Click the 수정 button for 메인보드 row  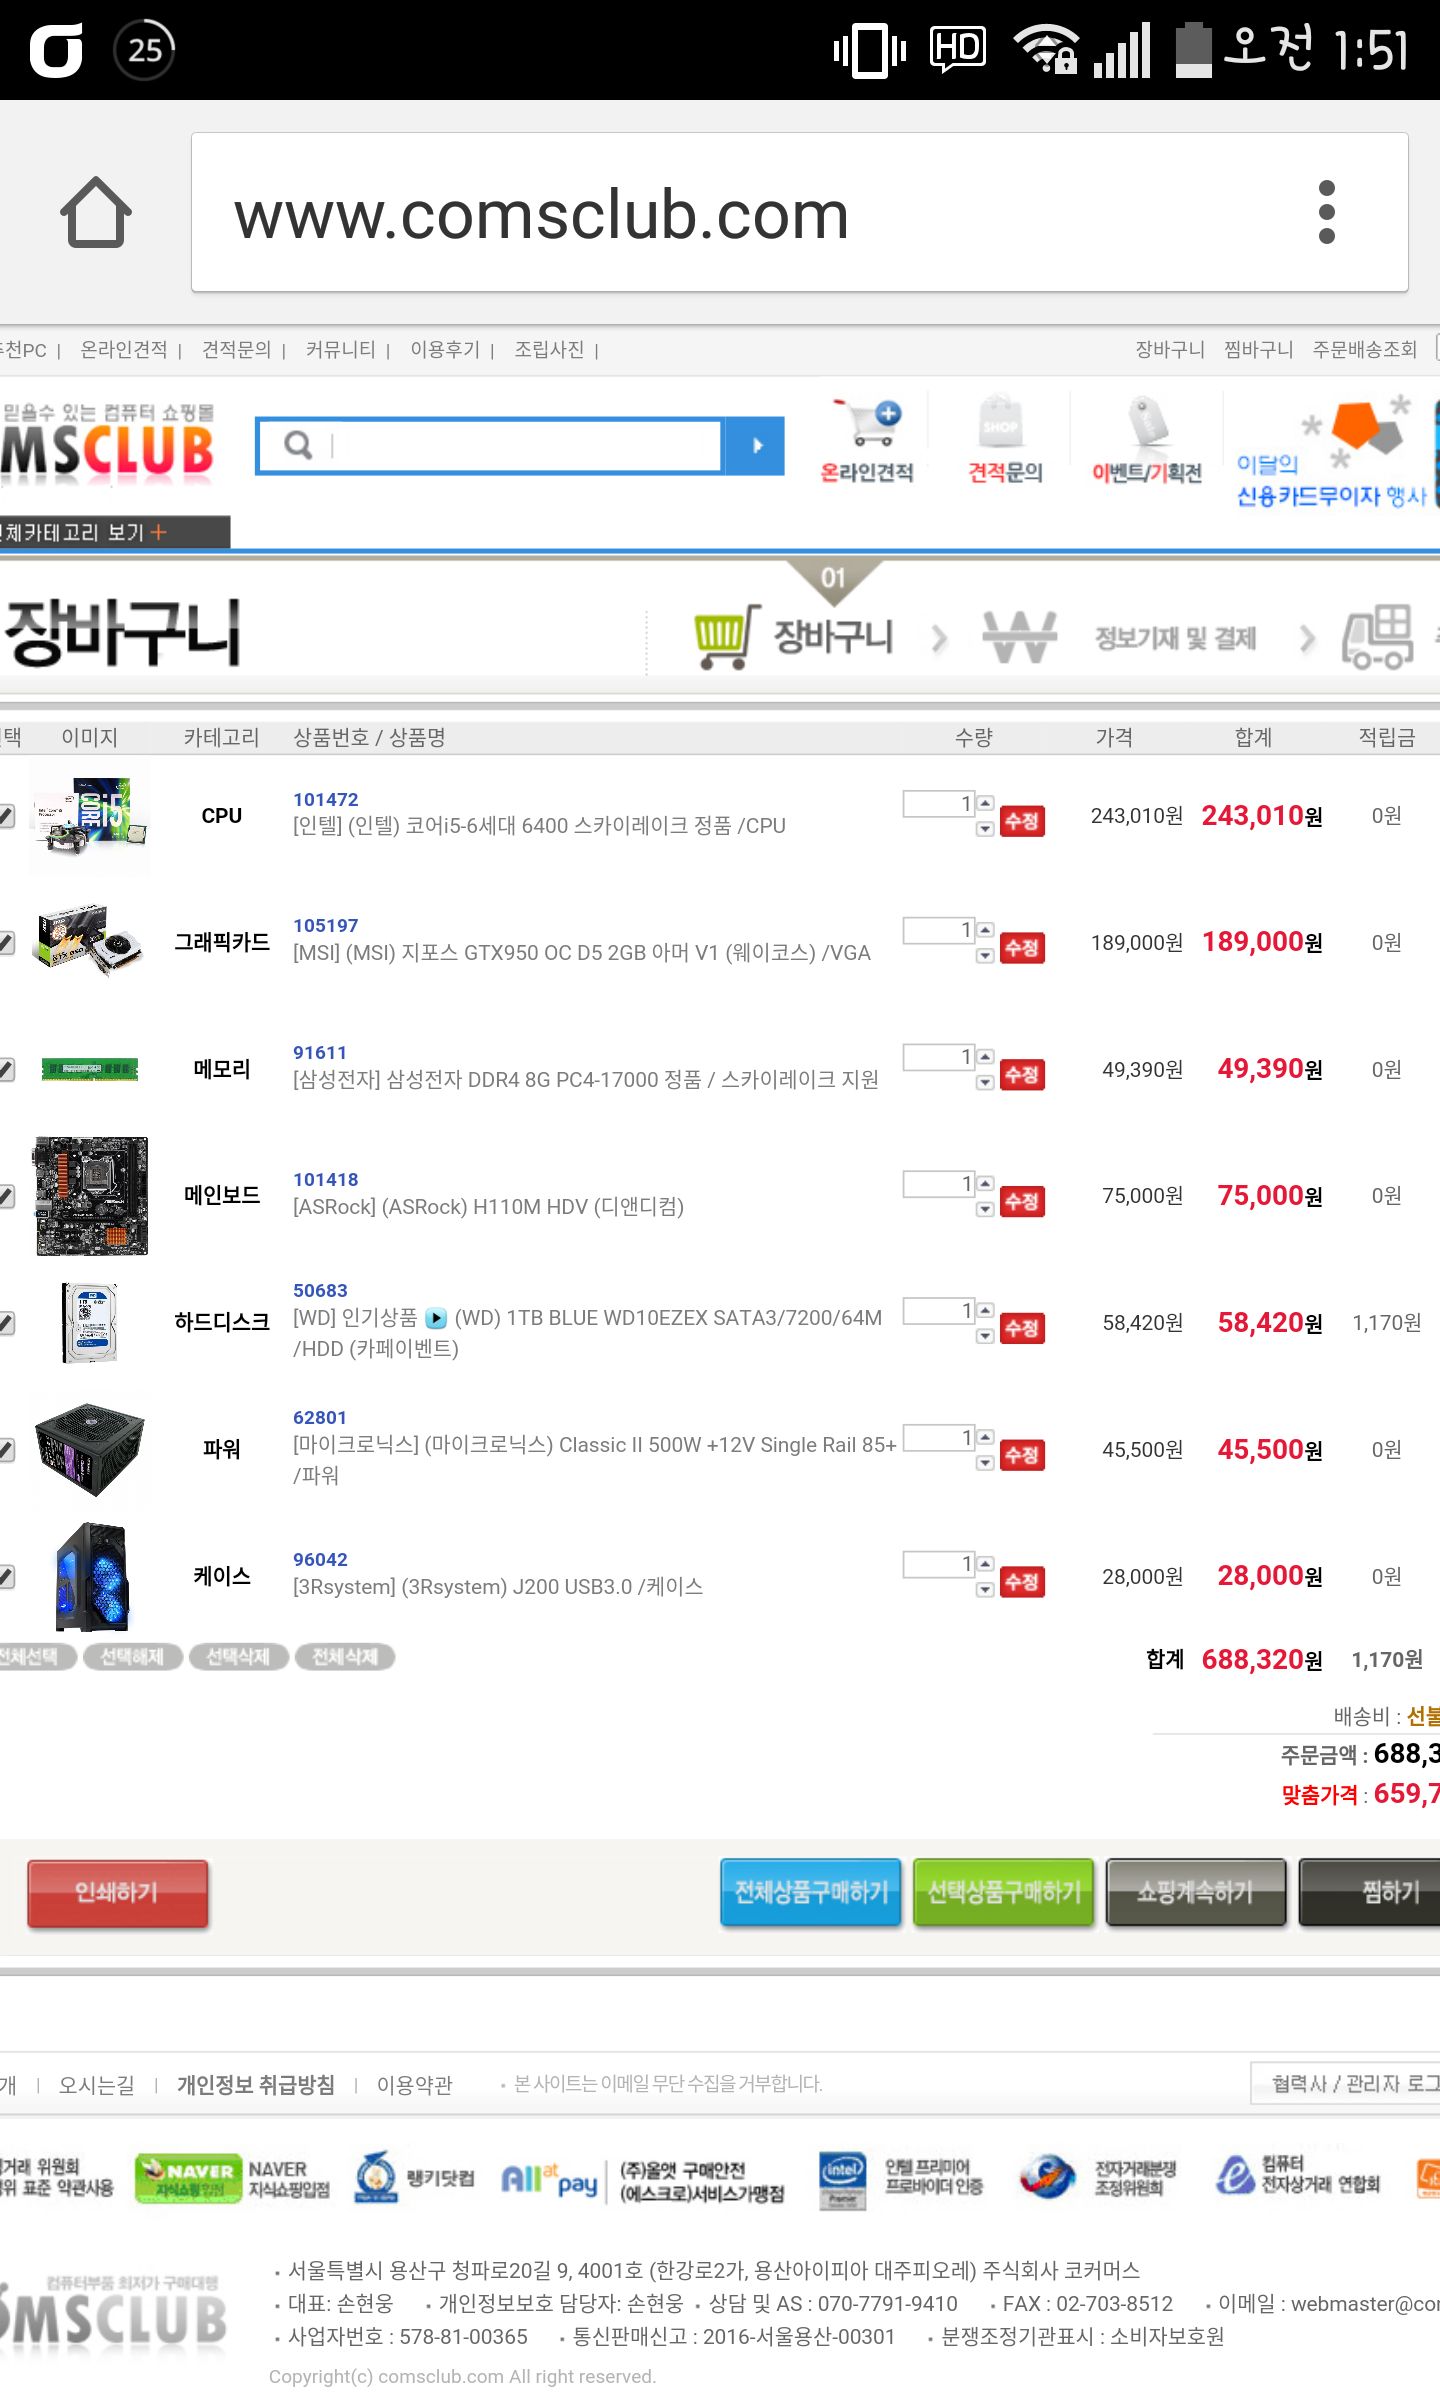pos(1022,1202)
